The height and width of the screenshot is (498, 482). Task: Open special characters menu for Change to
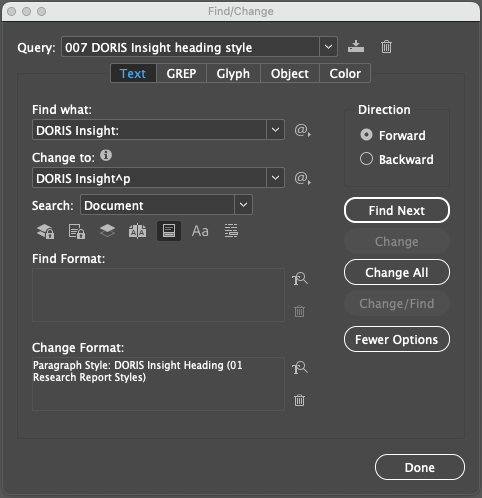pyautogui.click(x=302, y=178)
